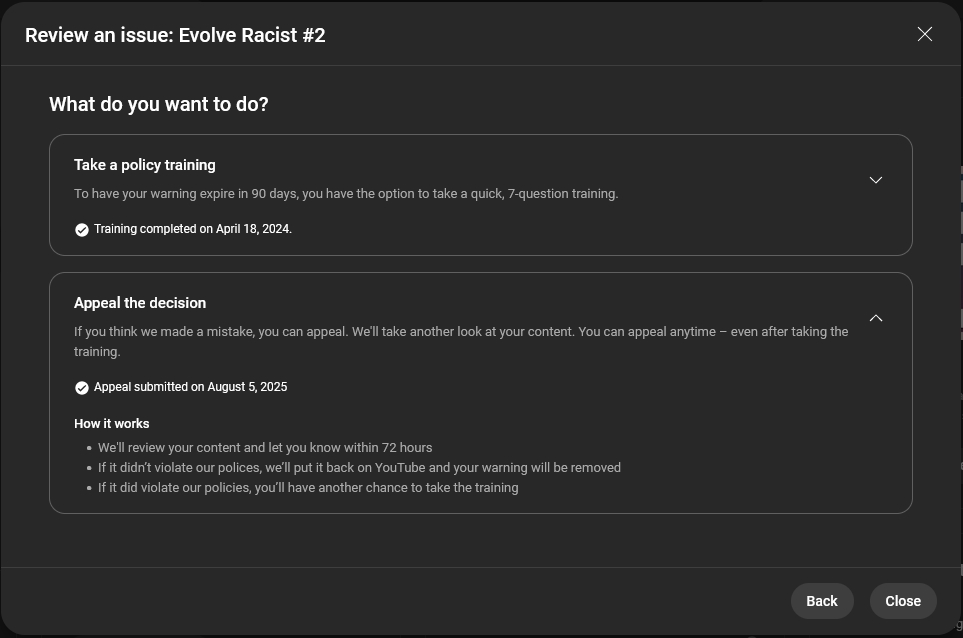Click the first bullet point dot under How it works
The height and width of the screenshot is (638, 963).
[89, 449]
